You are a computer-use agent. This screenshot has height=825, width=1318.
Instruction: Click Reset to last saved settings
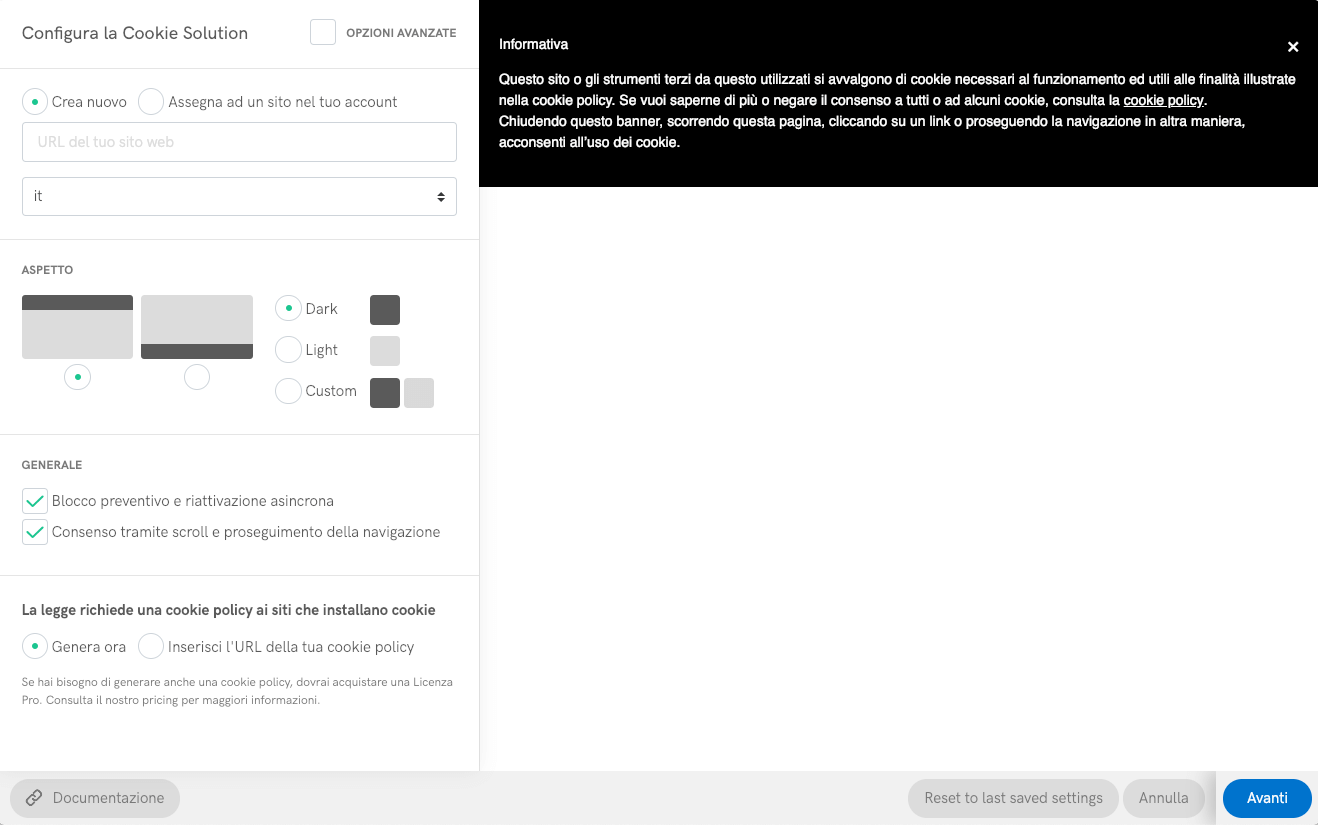(x=1013, y=798)
